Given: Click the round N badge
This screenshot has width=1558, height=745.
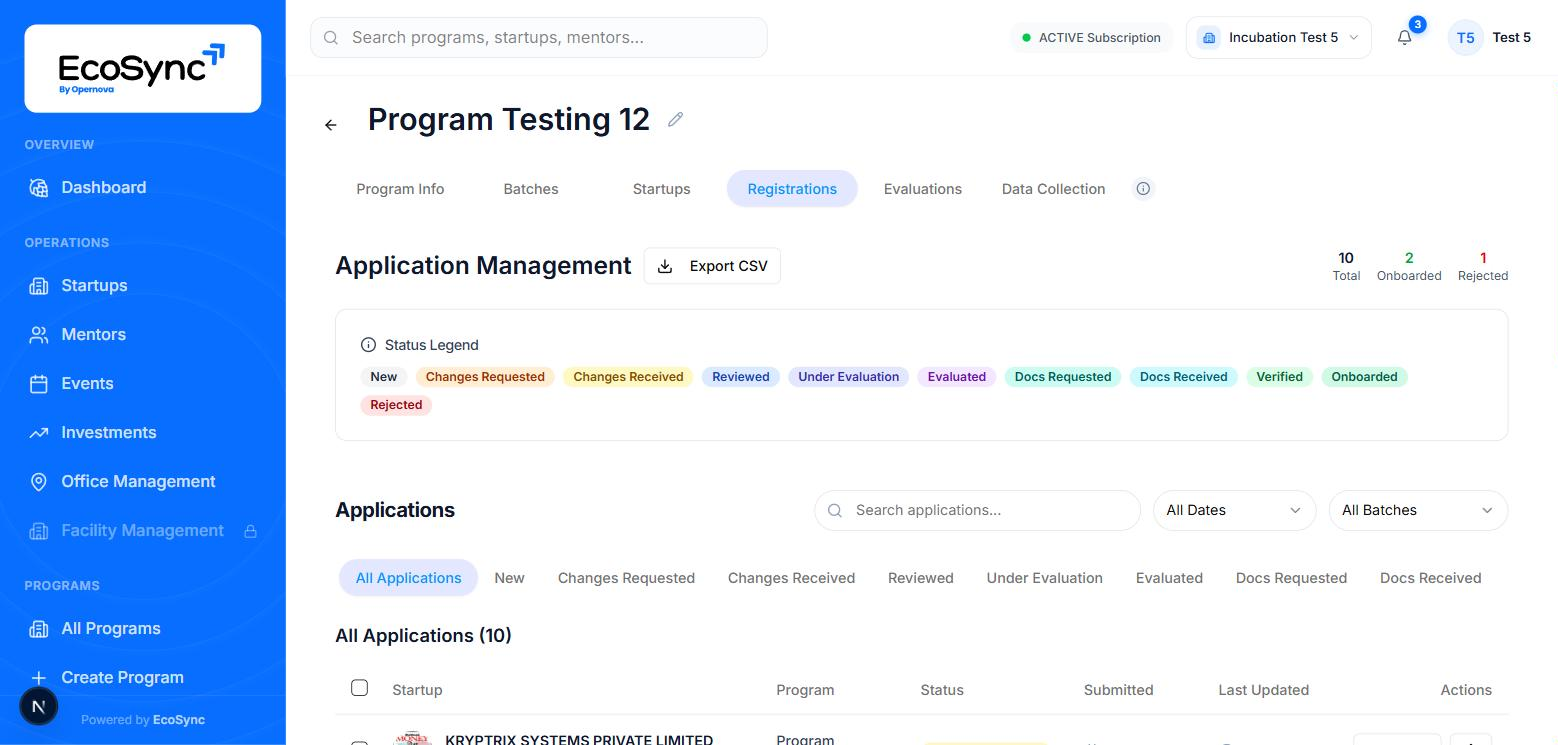Looking at the screenshot, I should pyautogui.click(x=39, y=706).
